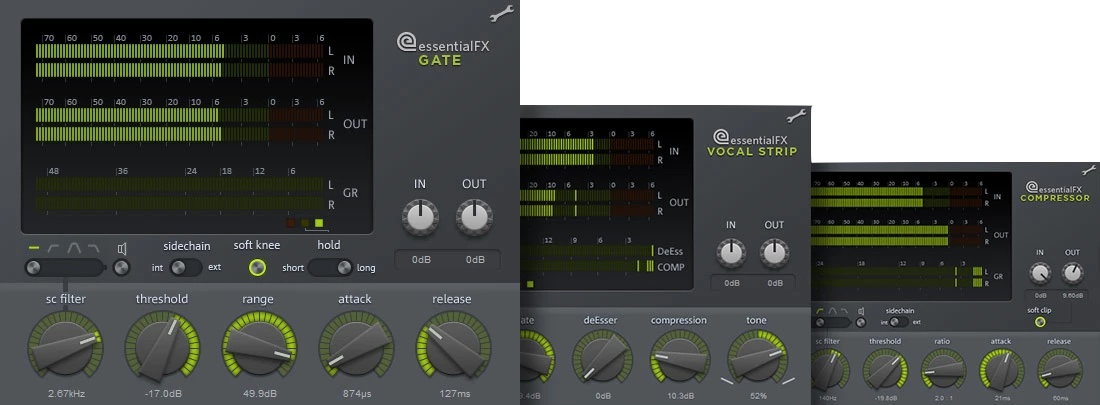Click the Compressor release knob
This screenshot has height=405, width=1100.
pyautogui.click(x=1059, y=370)
